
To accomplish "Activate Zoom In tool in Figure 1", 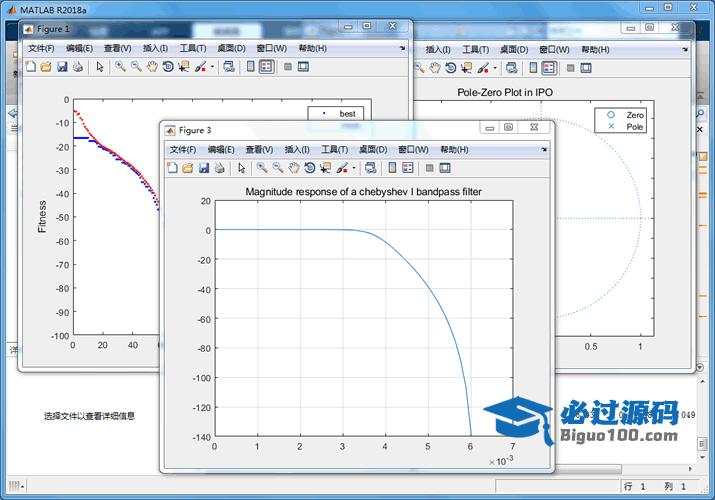I will 120,67.
